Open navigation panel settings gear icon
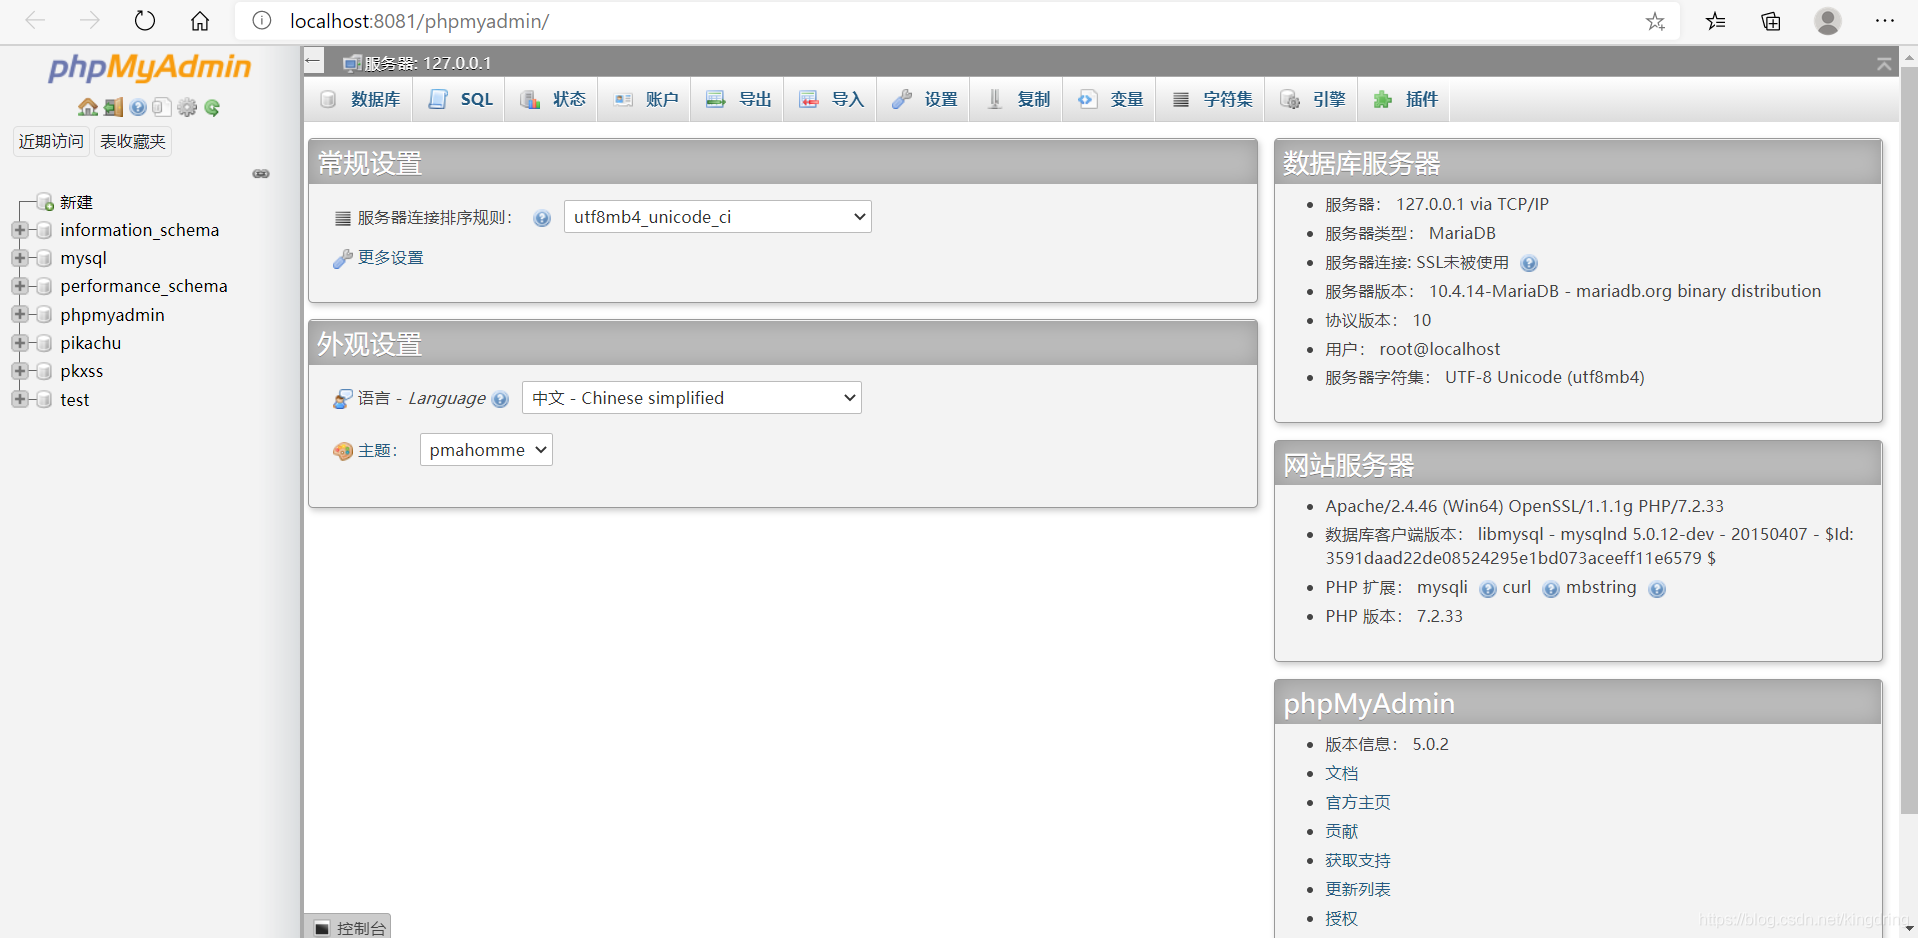 coord(187,107)
